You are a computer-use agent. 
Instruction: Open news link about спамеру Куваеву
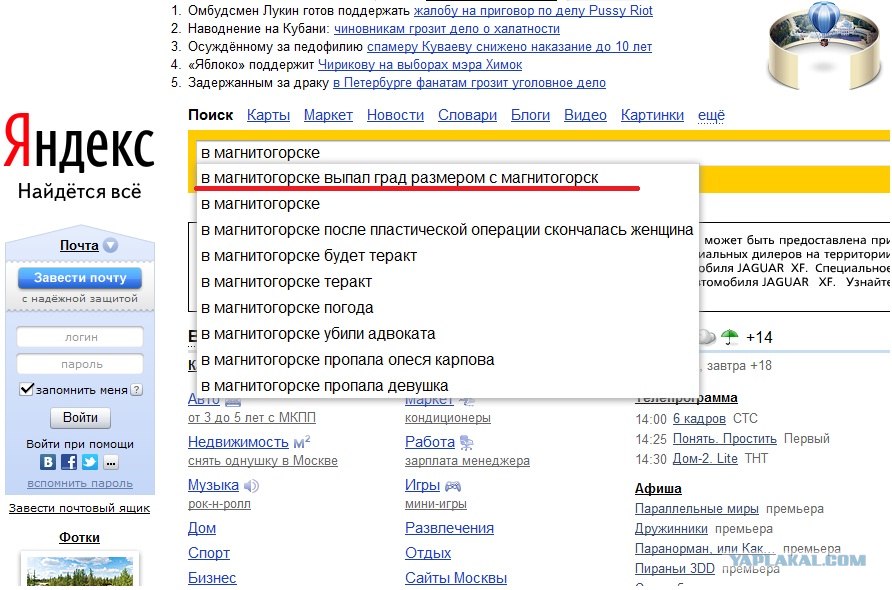pos(509,47)
